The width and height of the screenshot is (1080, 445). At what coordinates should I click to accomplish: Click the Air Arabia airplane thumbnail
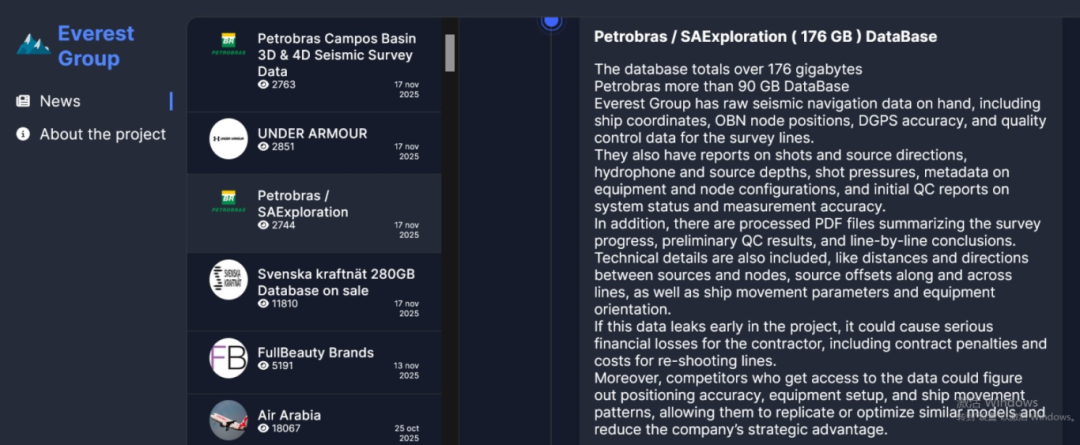pos(228,420)
